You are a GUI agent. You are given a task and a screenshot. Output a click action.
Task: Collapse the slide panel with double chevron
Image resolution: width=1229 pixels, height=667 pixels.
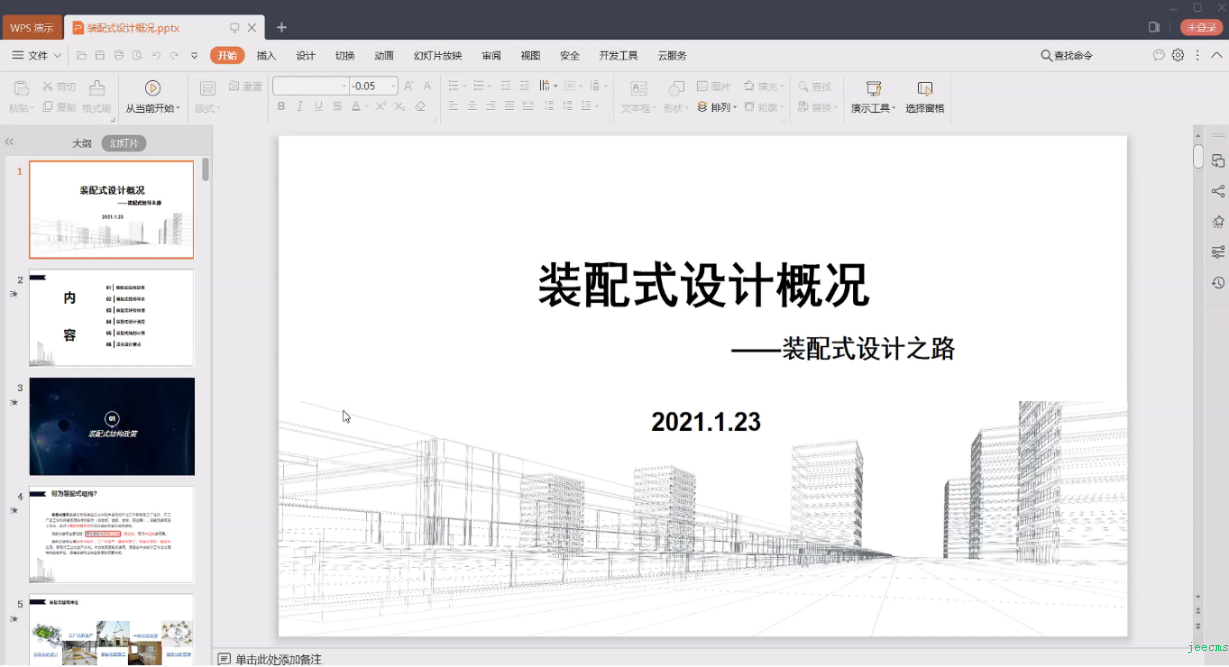pos(10,143)
